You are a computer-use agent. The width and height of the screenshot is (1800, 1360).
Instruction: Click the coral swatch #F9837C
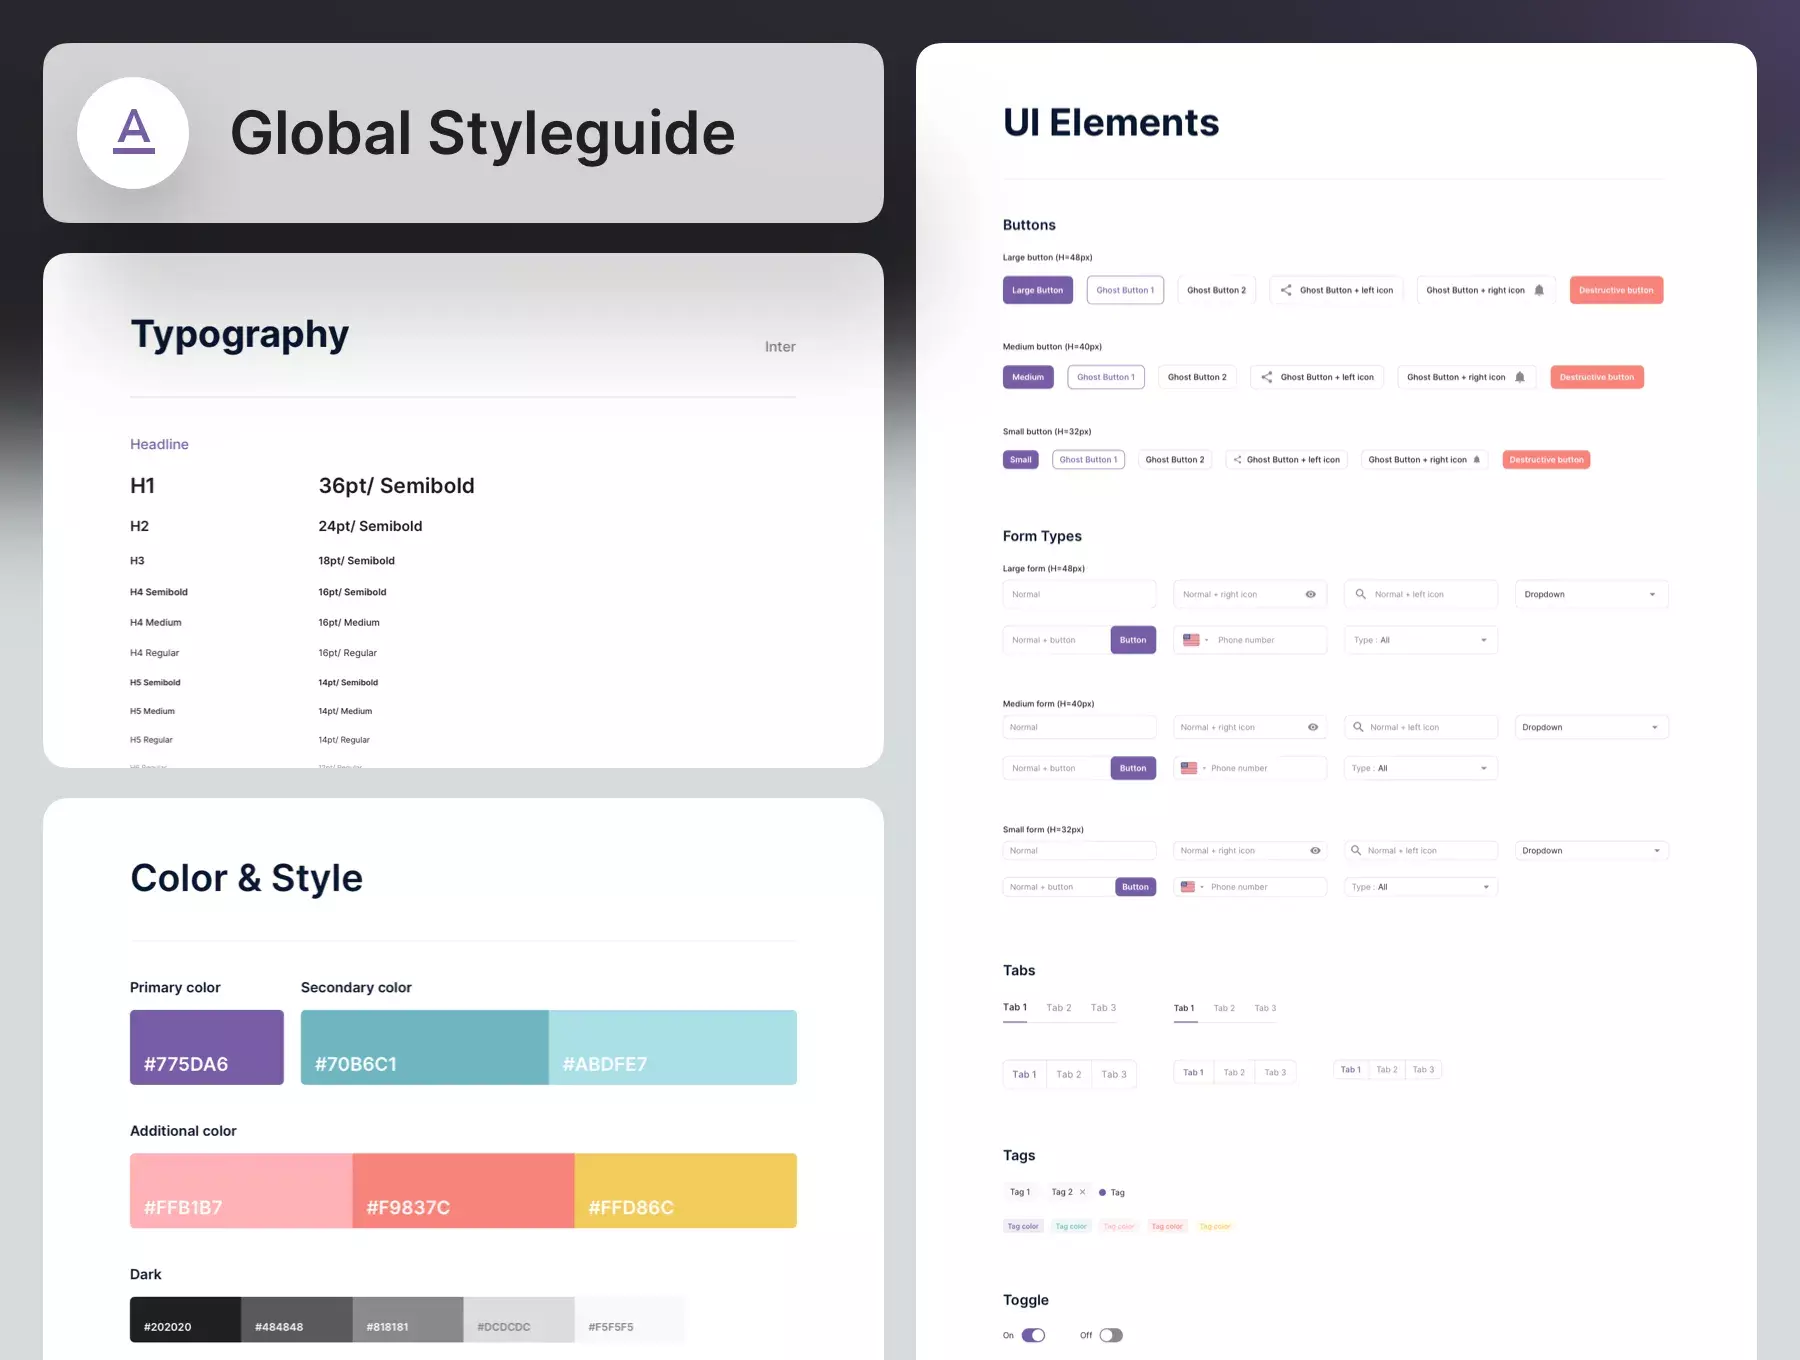coord(464,1191)
